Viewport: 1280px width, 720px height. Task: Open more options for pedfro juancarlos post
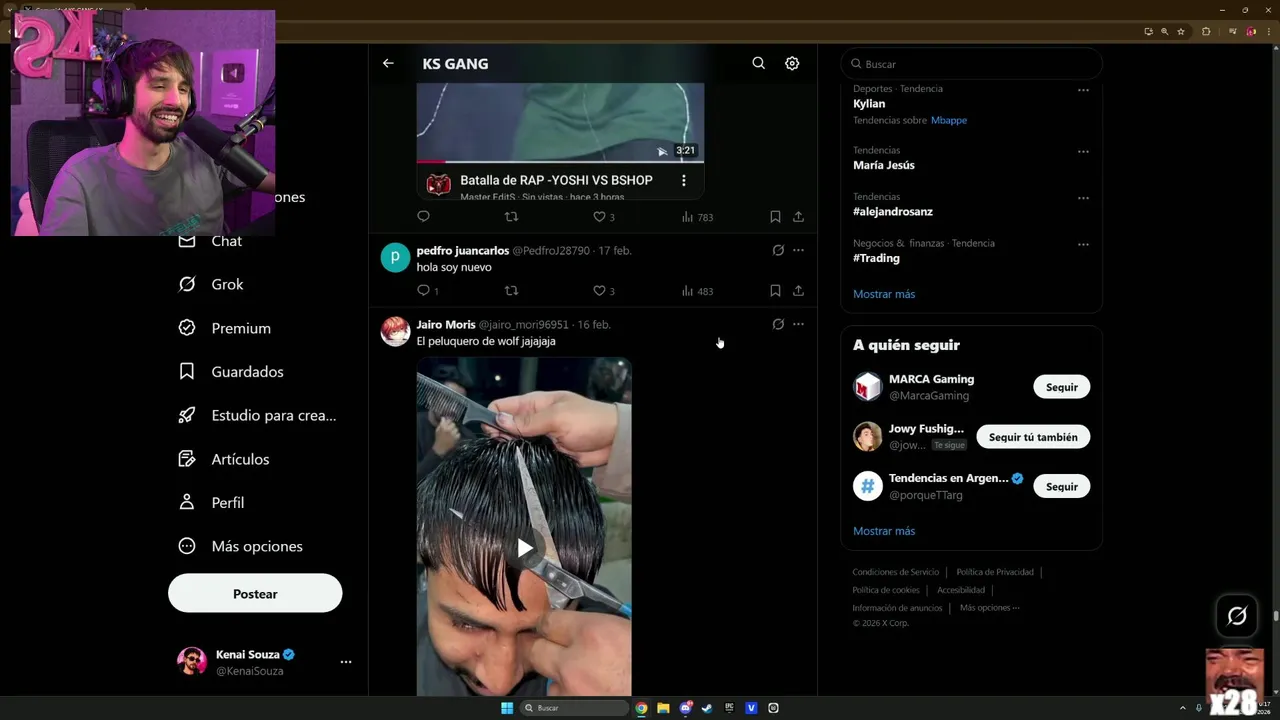pyautogui.click(x=798, y=250)
